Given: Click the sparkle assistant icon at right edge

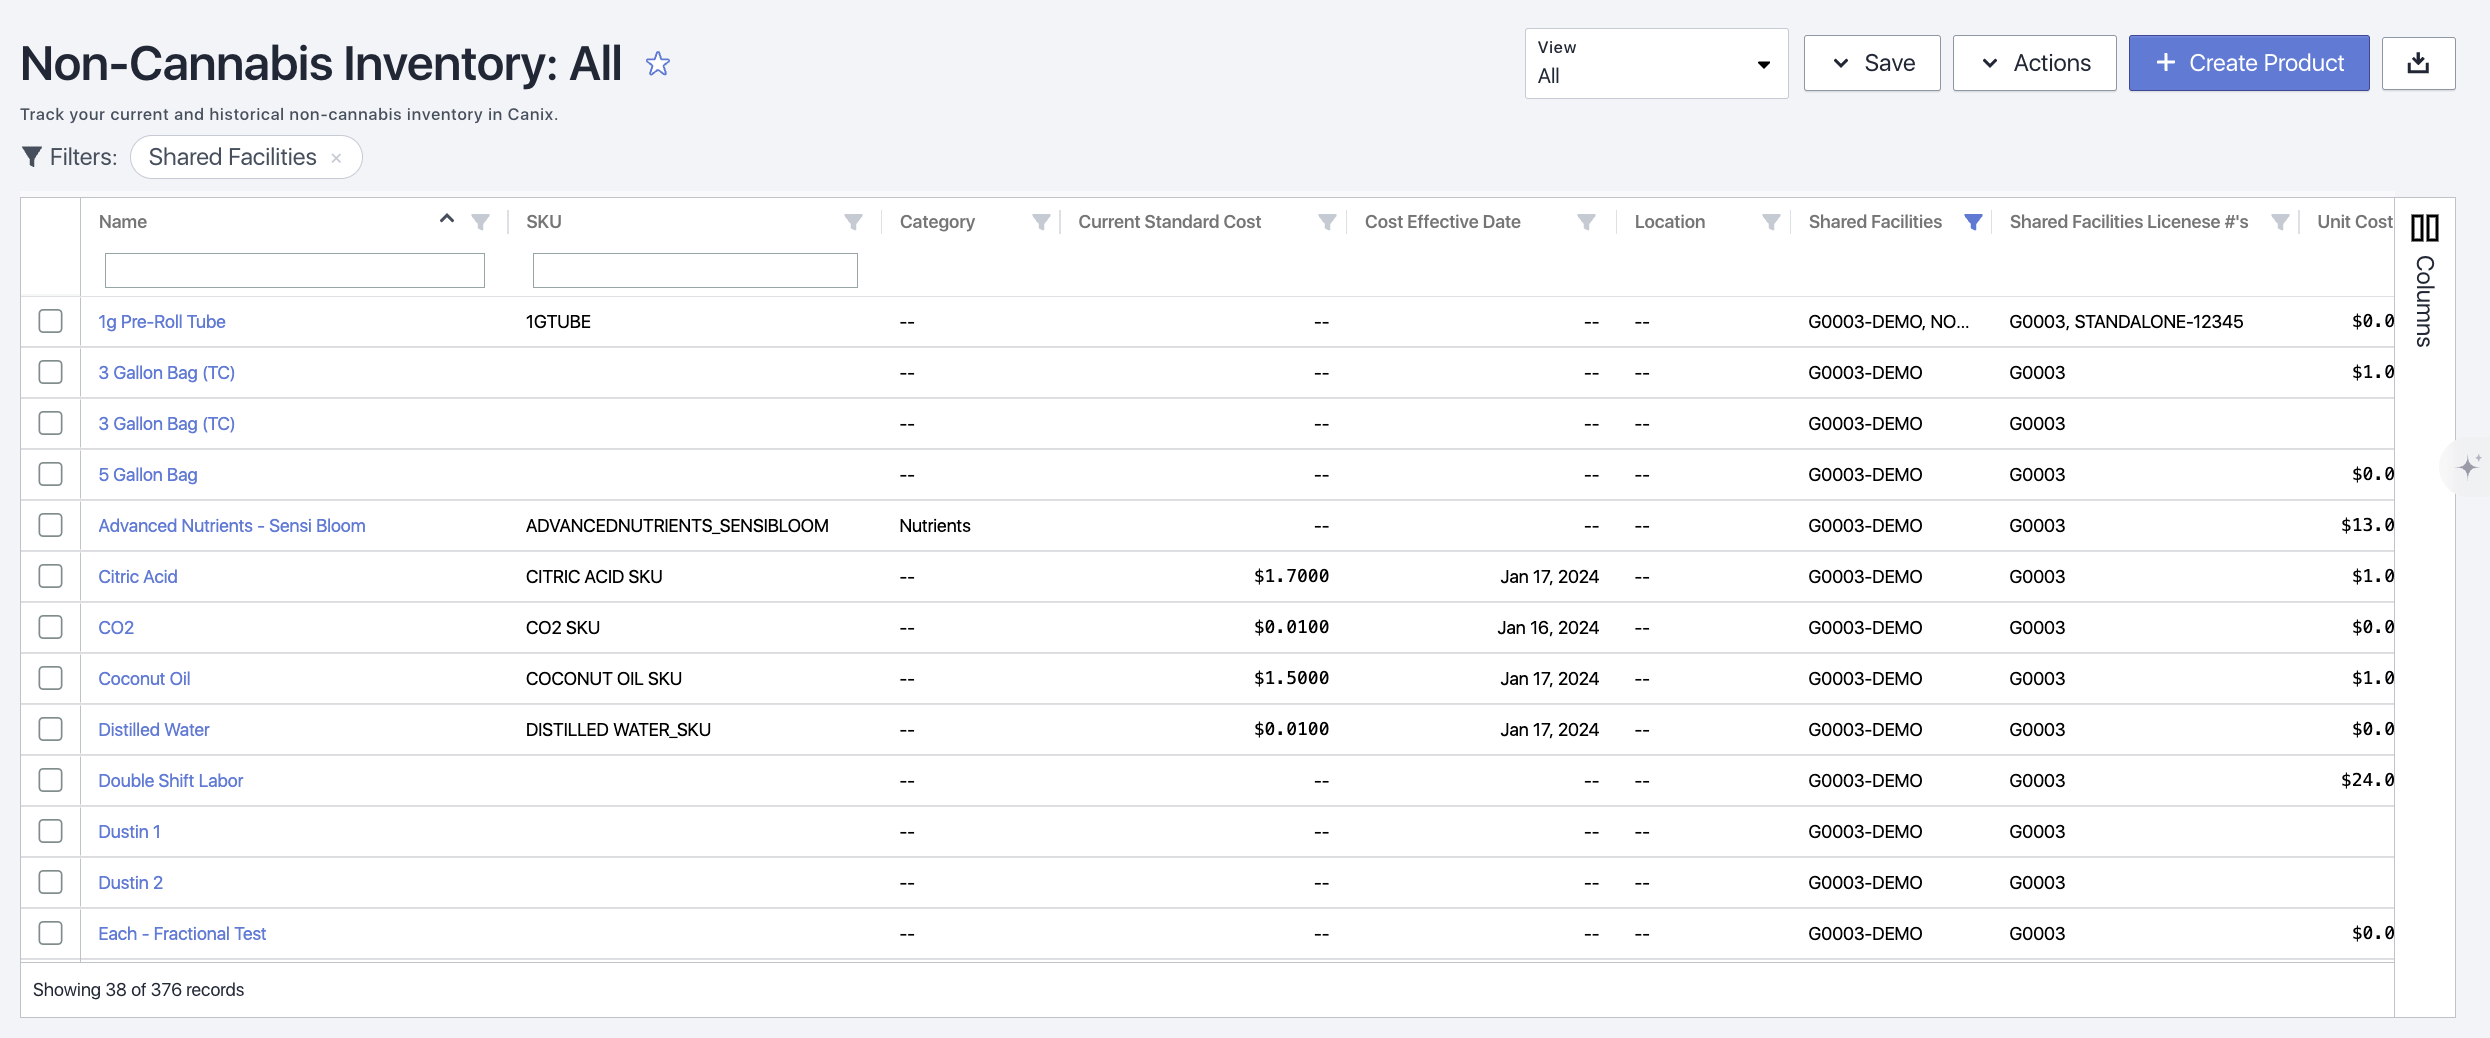Looking at the screenshot, I should 2469,467.
